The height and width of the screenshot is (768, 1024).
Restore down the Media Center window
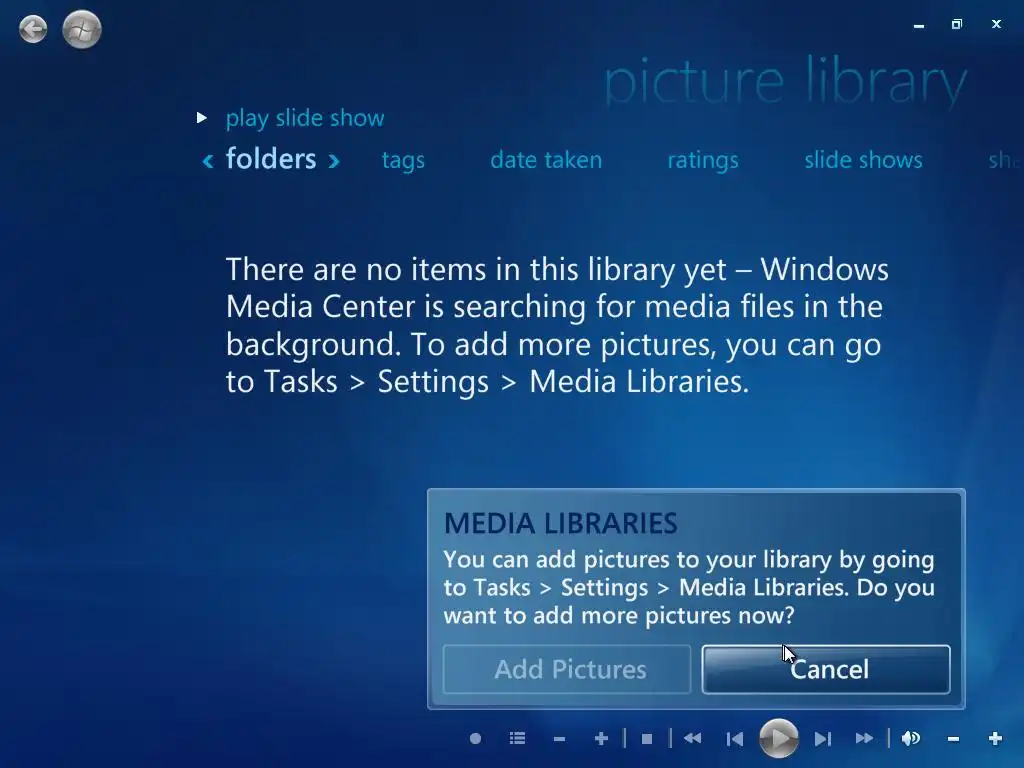tap(957, 24)
